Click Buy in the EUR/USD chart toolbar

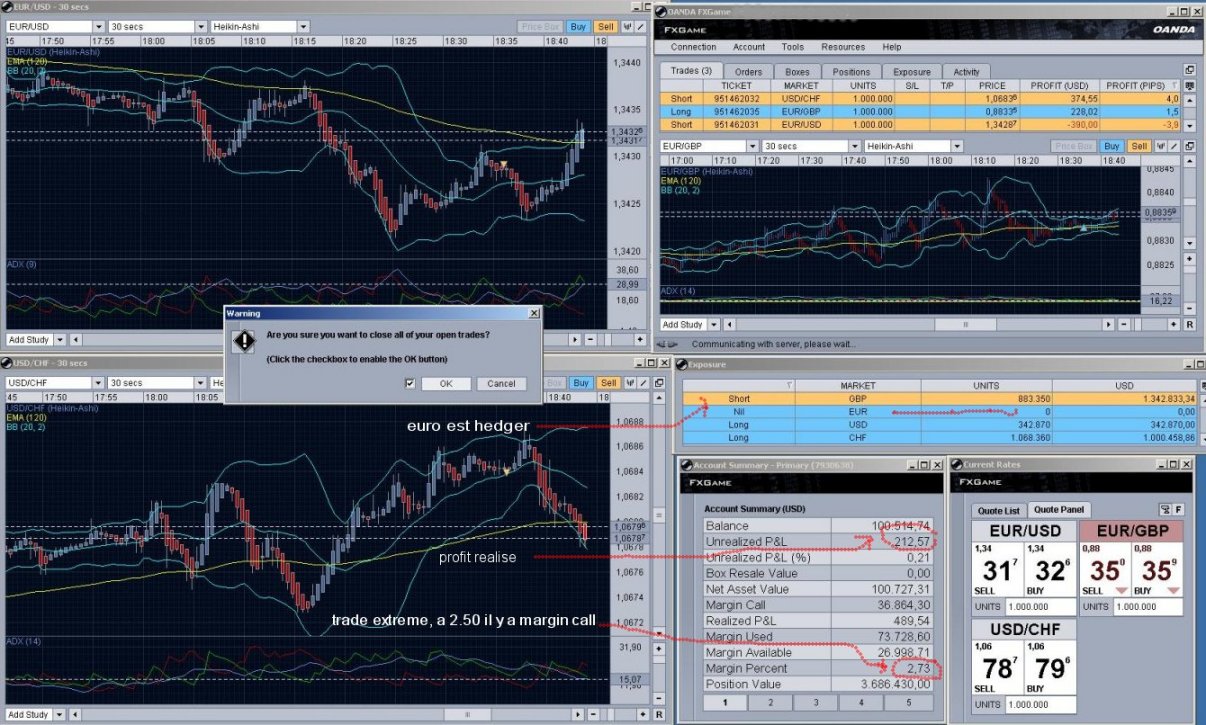pos(578,27)
